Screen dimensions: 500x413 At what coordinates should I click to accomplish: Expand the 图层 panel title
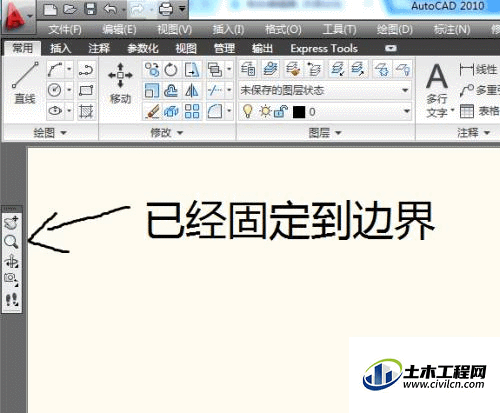click(325, 133)
